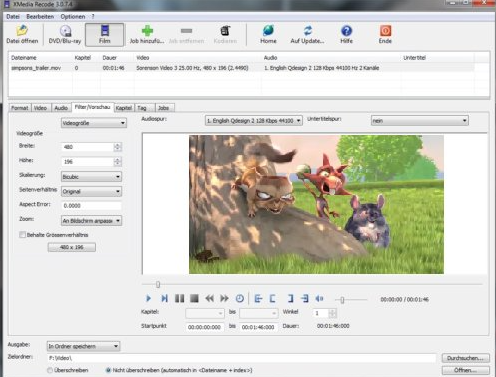Screen dimensions: 496x377
Task: Open the Zoom An Bildschirm anpassen dropdown
Action: (91, 221)
